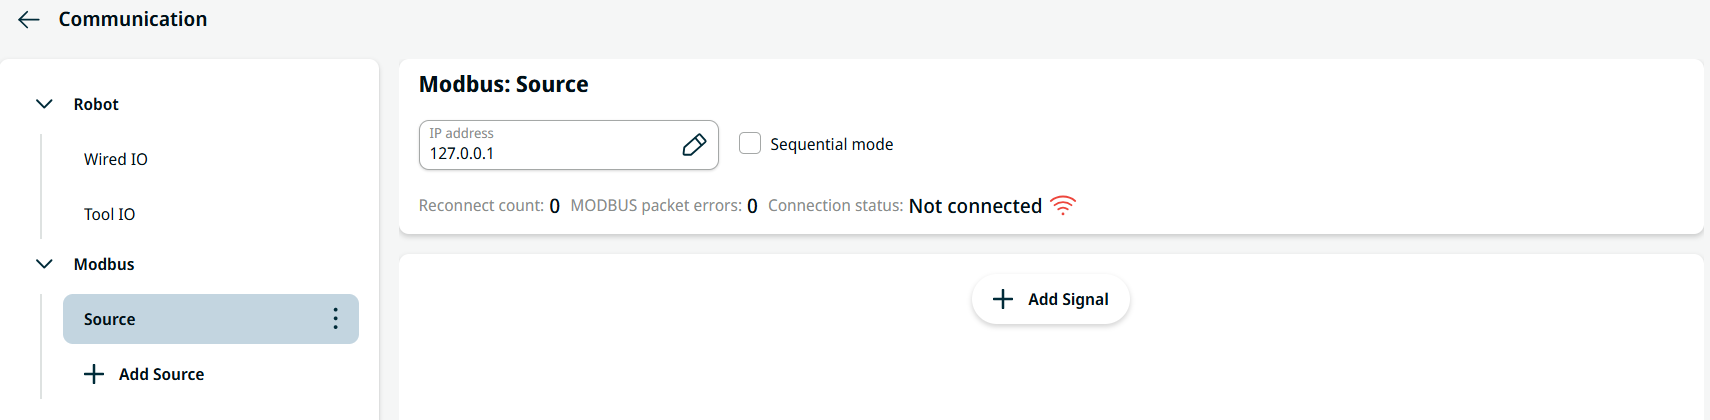Screen dimensions: 1710x420
Task: Collapse the Robot section chevron
Action: (x=44, y=104)
